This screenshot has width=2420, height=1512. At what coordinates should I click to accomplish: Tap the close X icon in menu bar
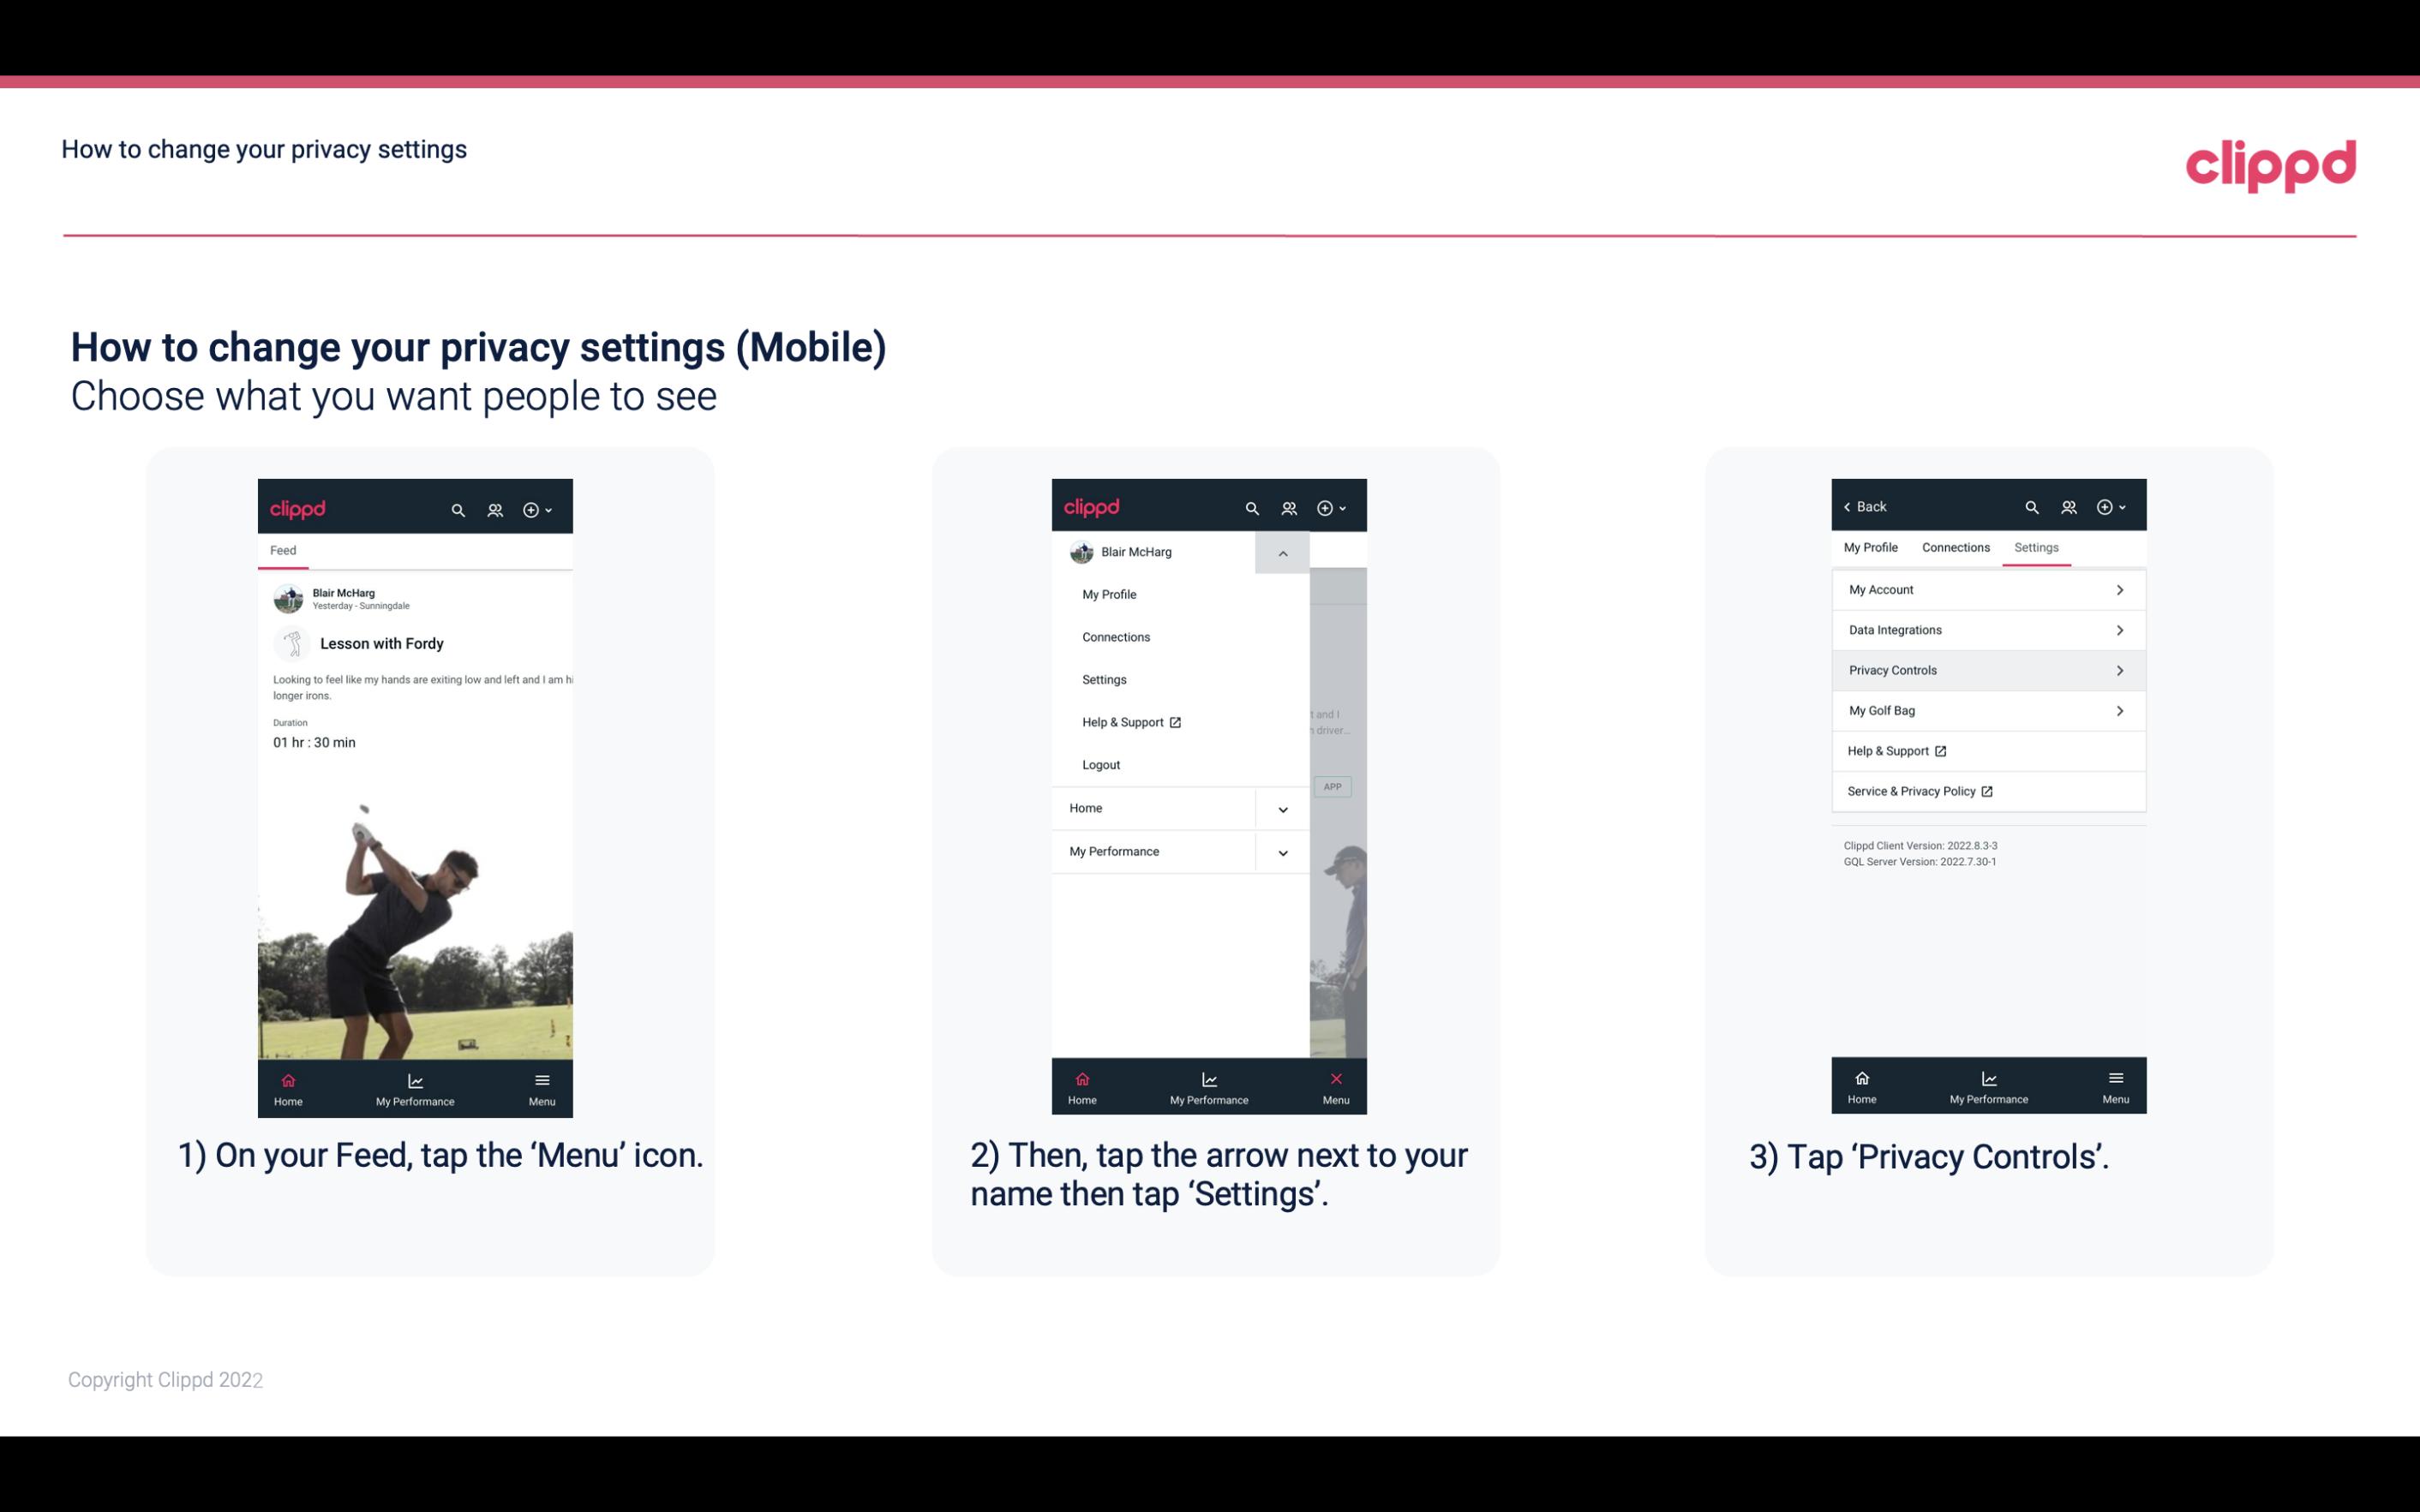(1333, 1079)
